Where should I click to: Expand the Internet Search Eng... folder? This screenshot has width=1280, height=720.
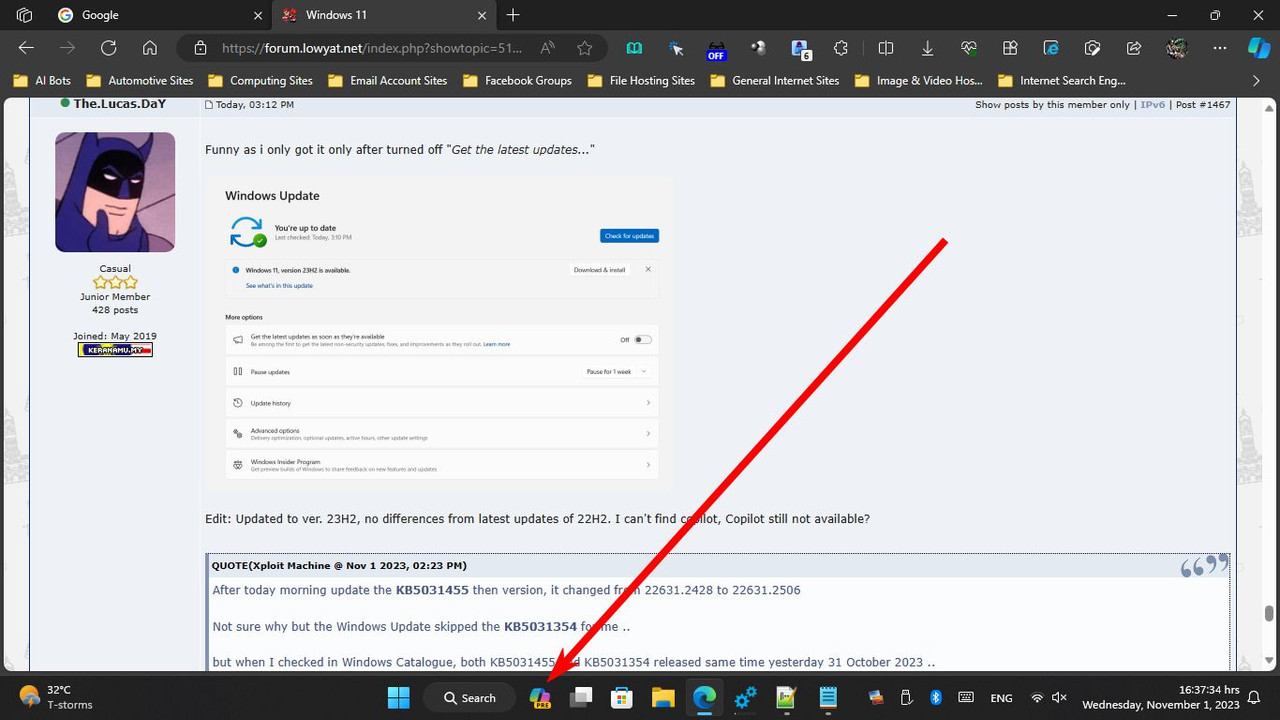[x=1061, y=81]
